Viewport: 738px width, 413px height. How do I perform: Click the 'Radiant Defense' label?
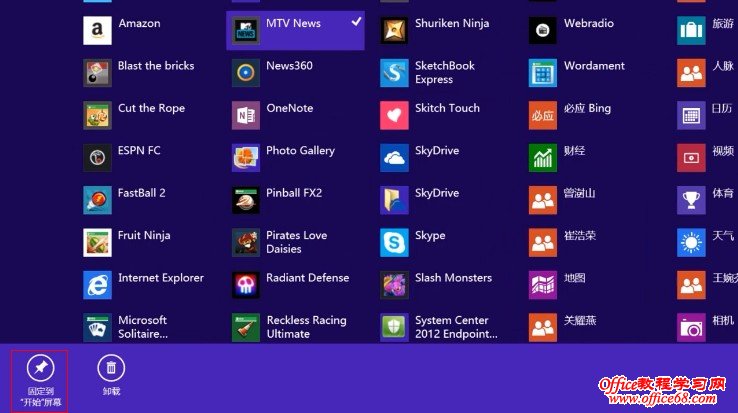[x=308, y=278]
